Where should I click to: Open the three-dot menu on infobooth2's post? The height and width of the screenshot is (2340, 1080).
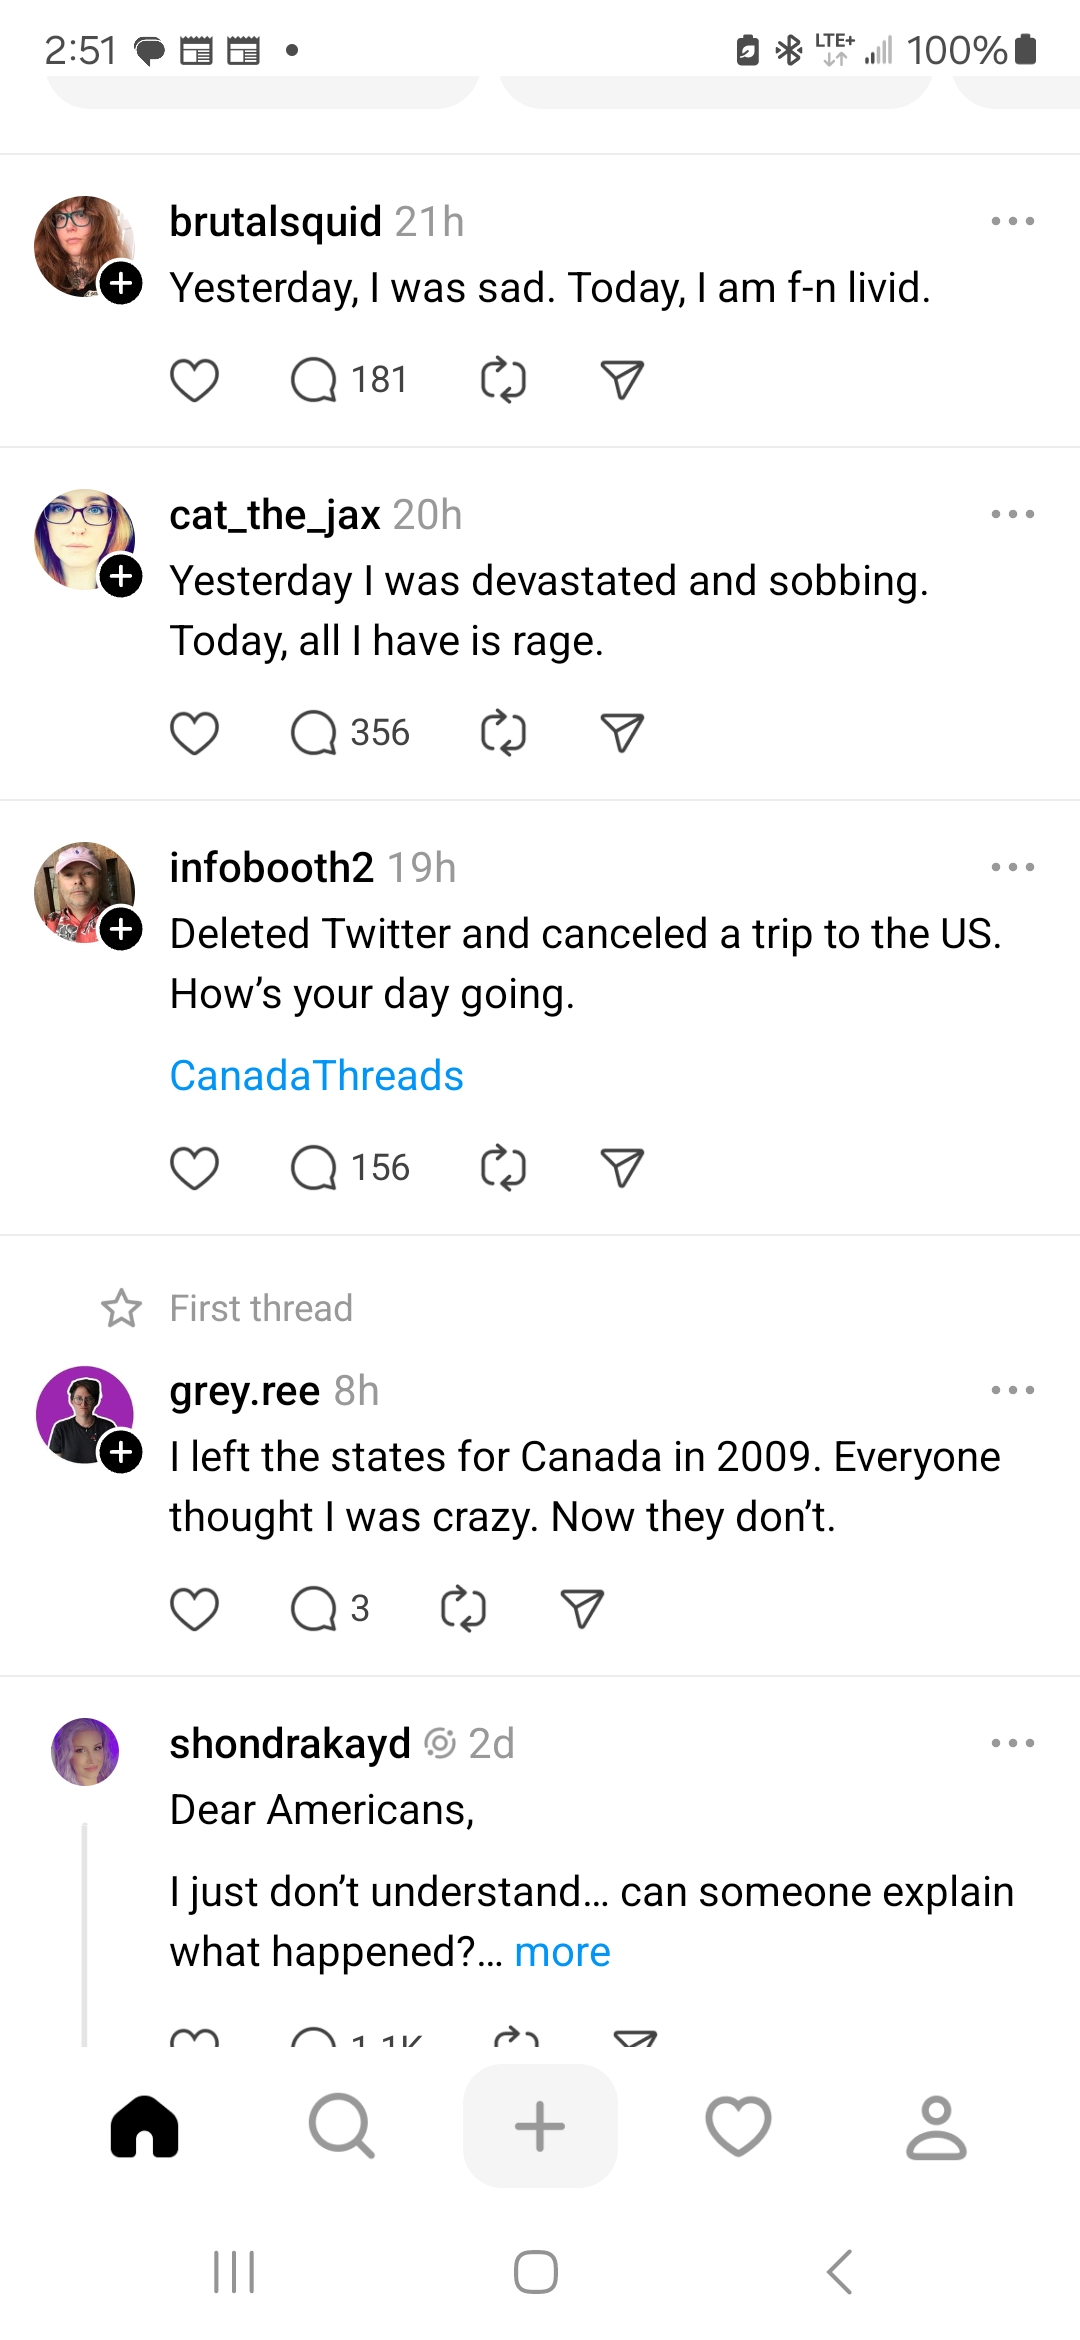click(x=1012, y=867)
